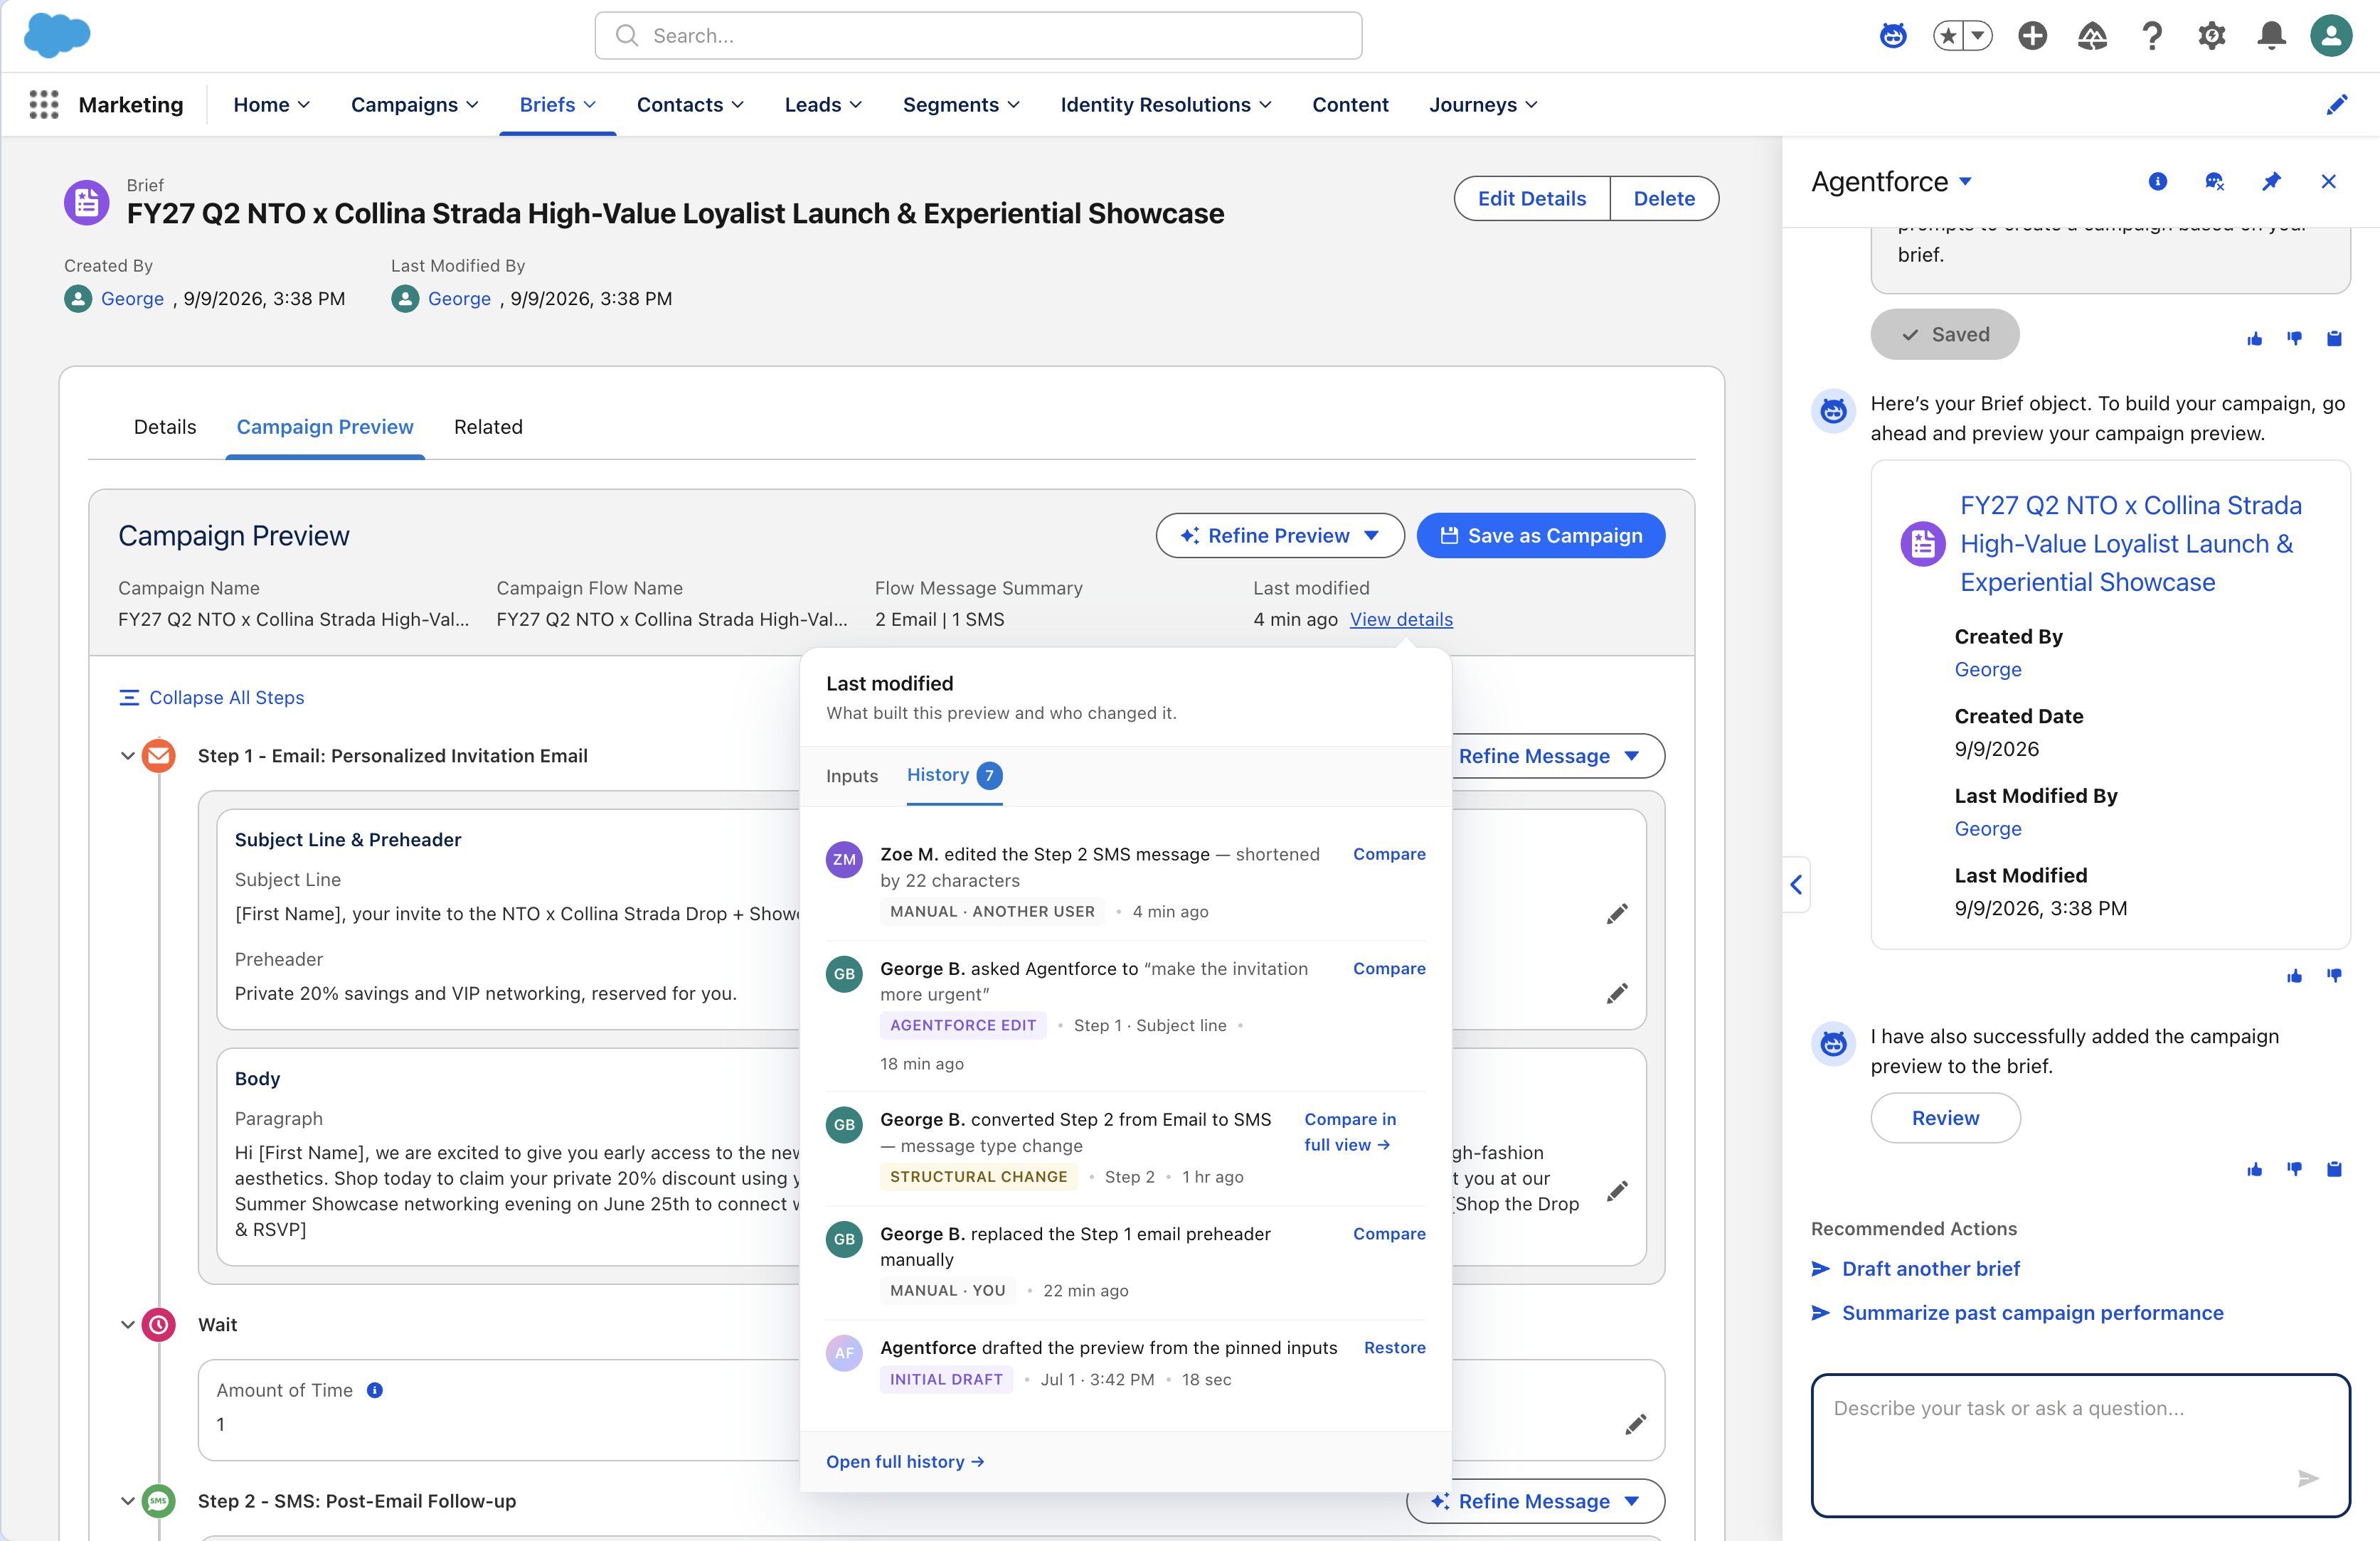Thumbs down the Brief object card

click(2334, 976)
